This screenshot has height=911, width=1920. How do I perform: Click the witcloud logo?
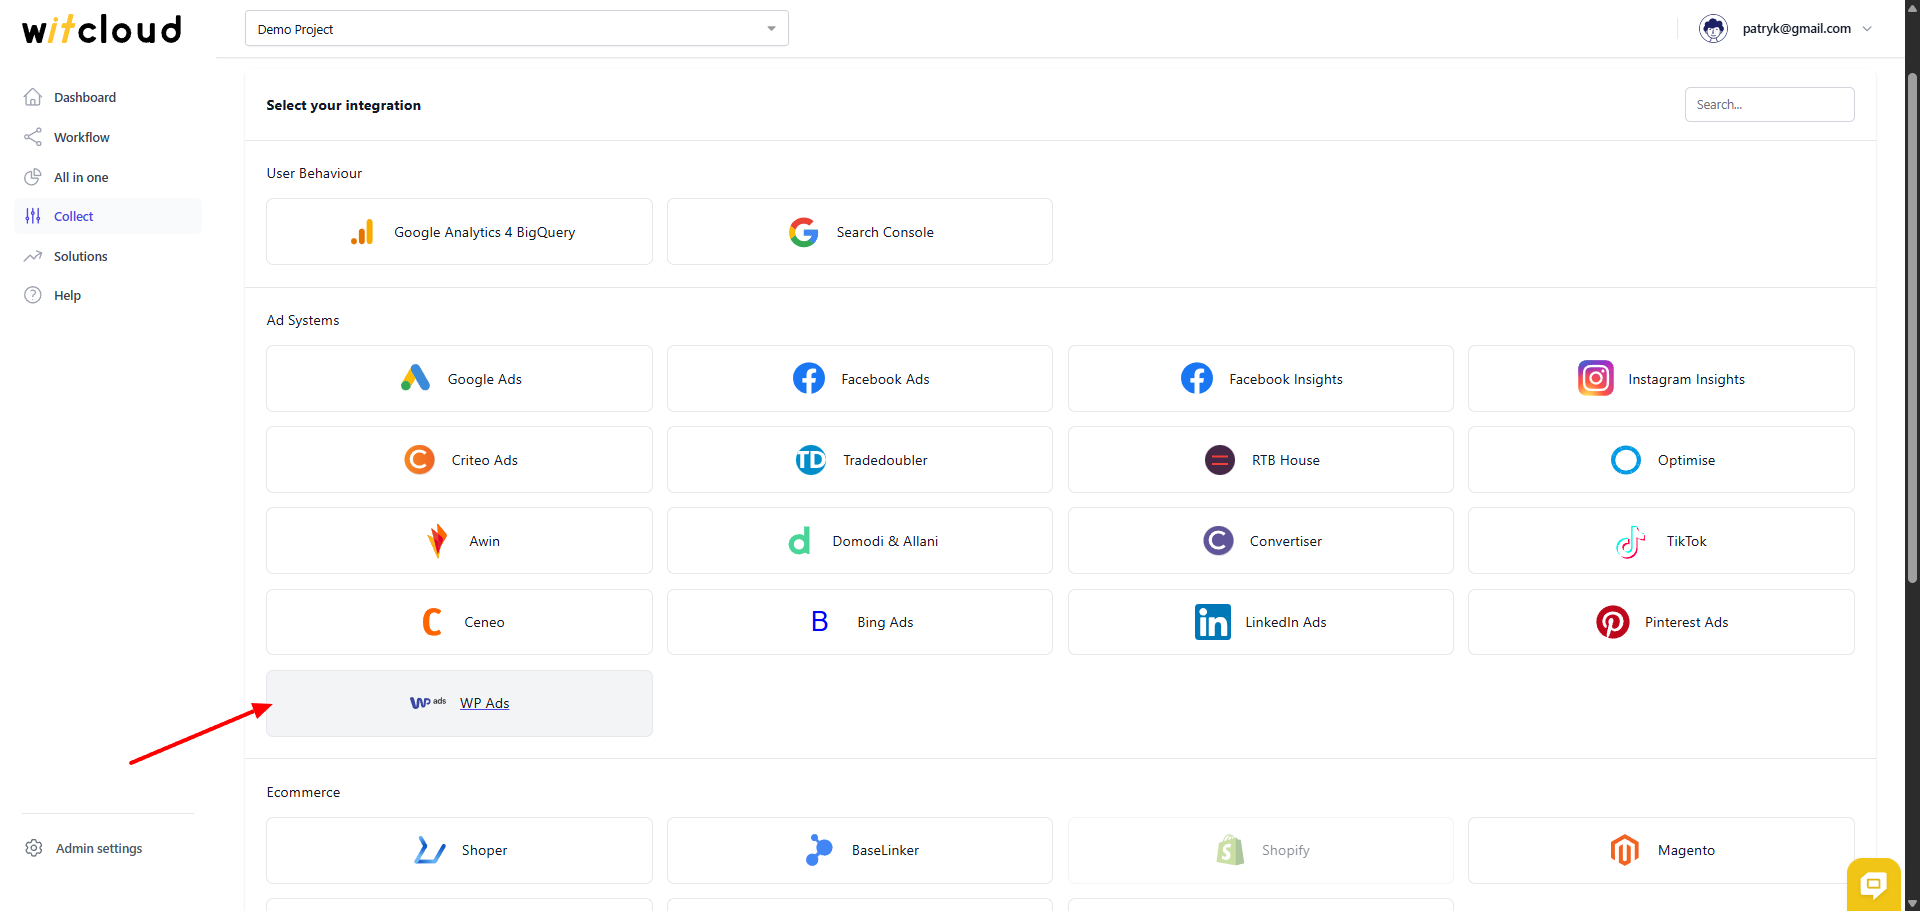pos(102,30)
